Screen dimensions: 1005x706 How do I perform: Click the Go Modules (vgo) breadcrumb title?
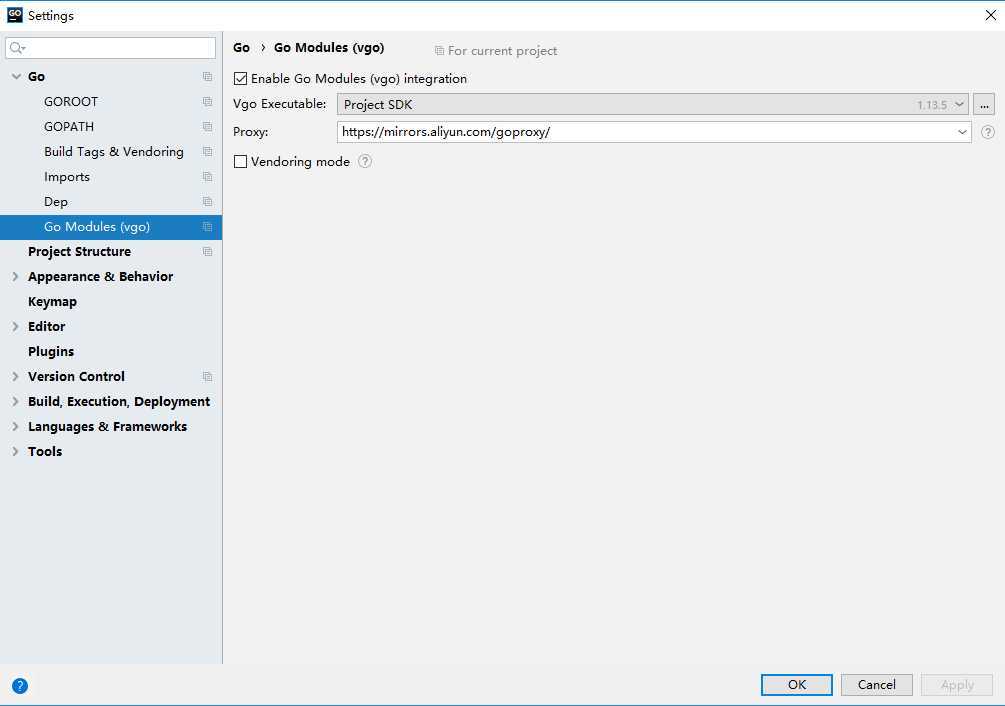[x=329, y=47]
